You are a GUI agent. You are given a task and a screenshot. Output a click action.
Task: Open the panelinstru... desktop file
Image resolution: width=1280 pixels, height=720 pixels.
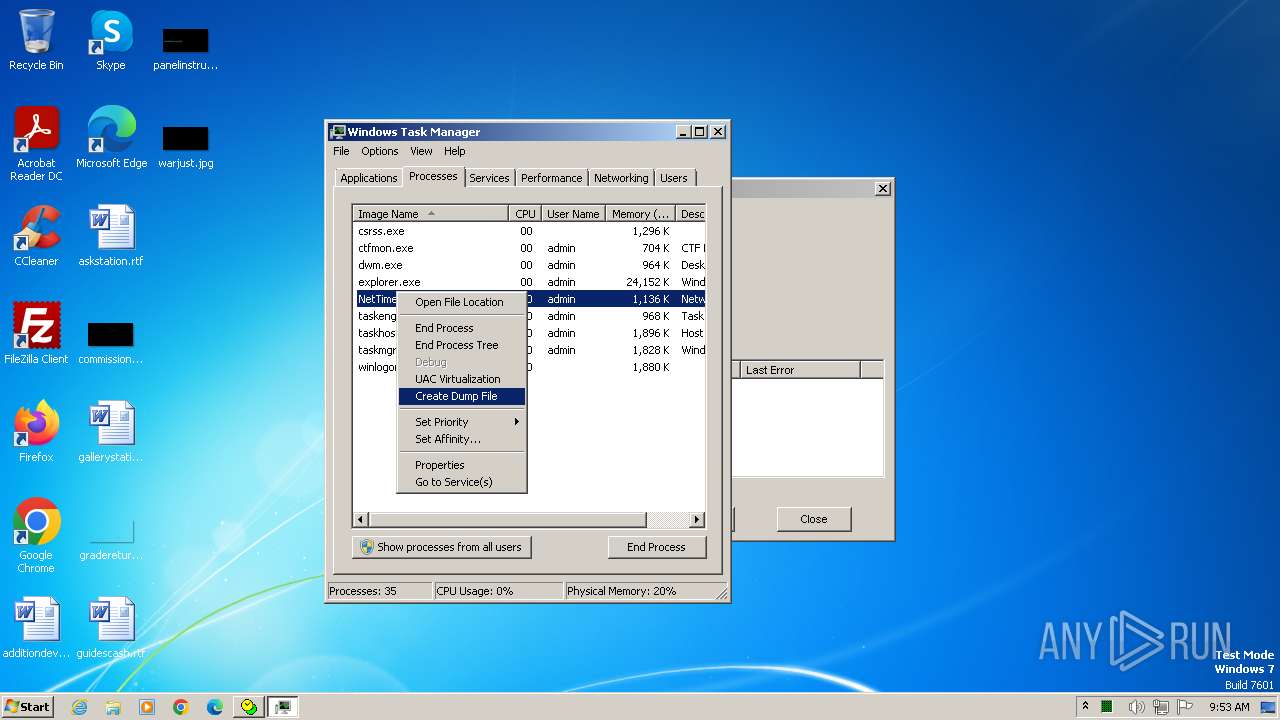(186, 48)
